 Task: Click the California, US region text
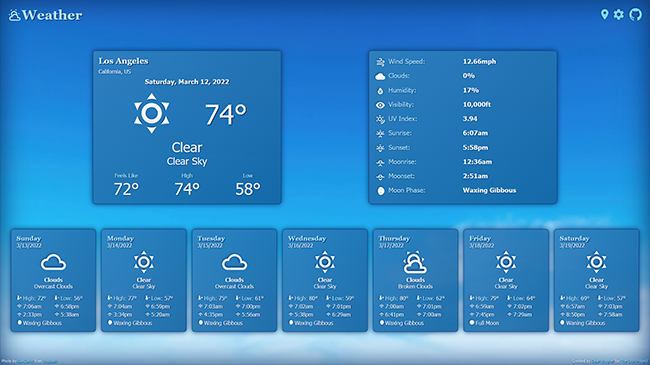pyautogui.click(x=114, y=72)
